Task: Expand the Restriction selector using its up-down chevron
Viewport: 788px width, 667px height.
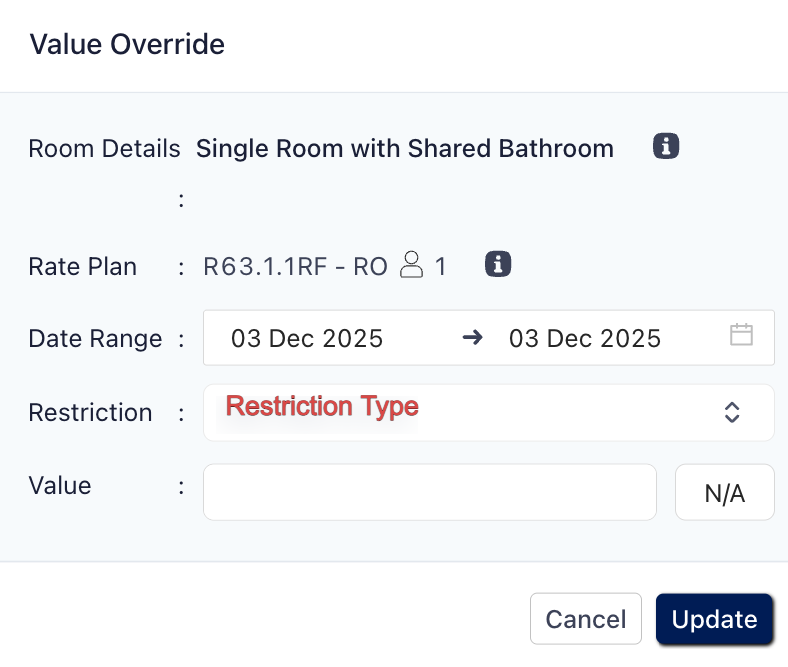Action: coord(732,412)
